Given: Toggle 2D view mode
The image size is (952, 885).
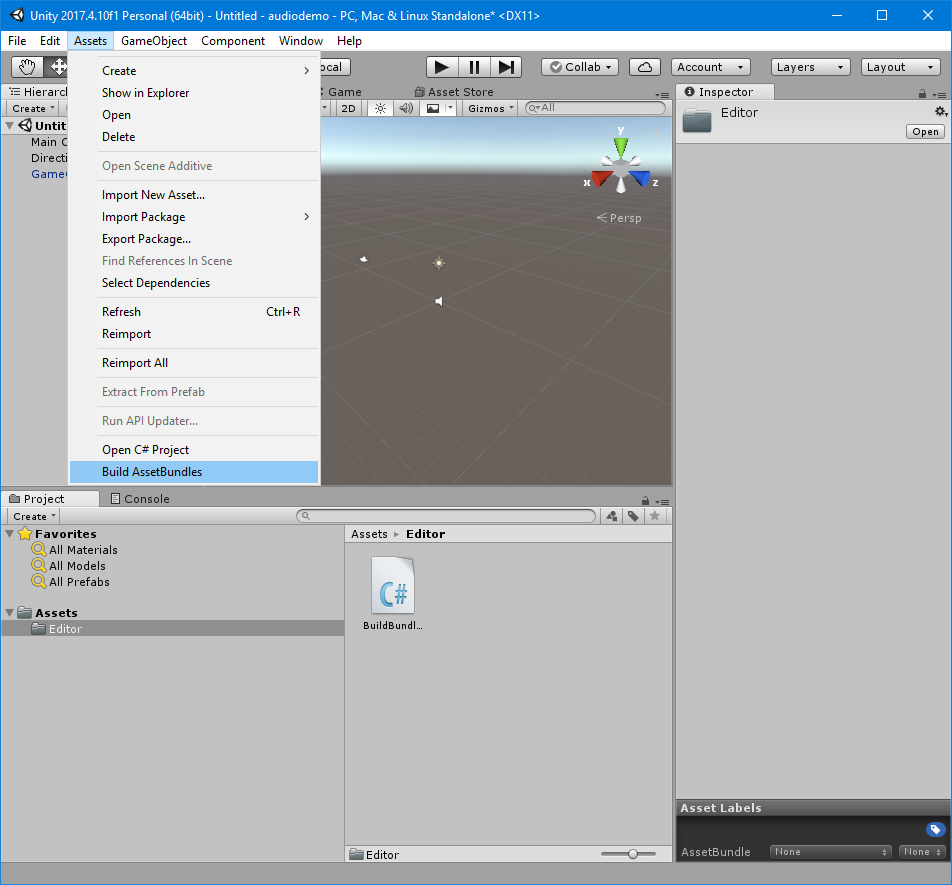Looking at the screenshot, I should [348, 108].
